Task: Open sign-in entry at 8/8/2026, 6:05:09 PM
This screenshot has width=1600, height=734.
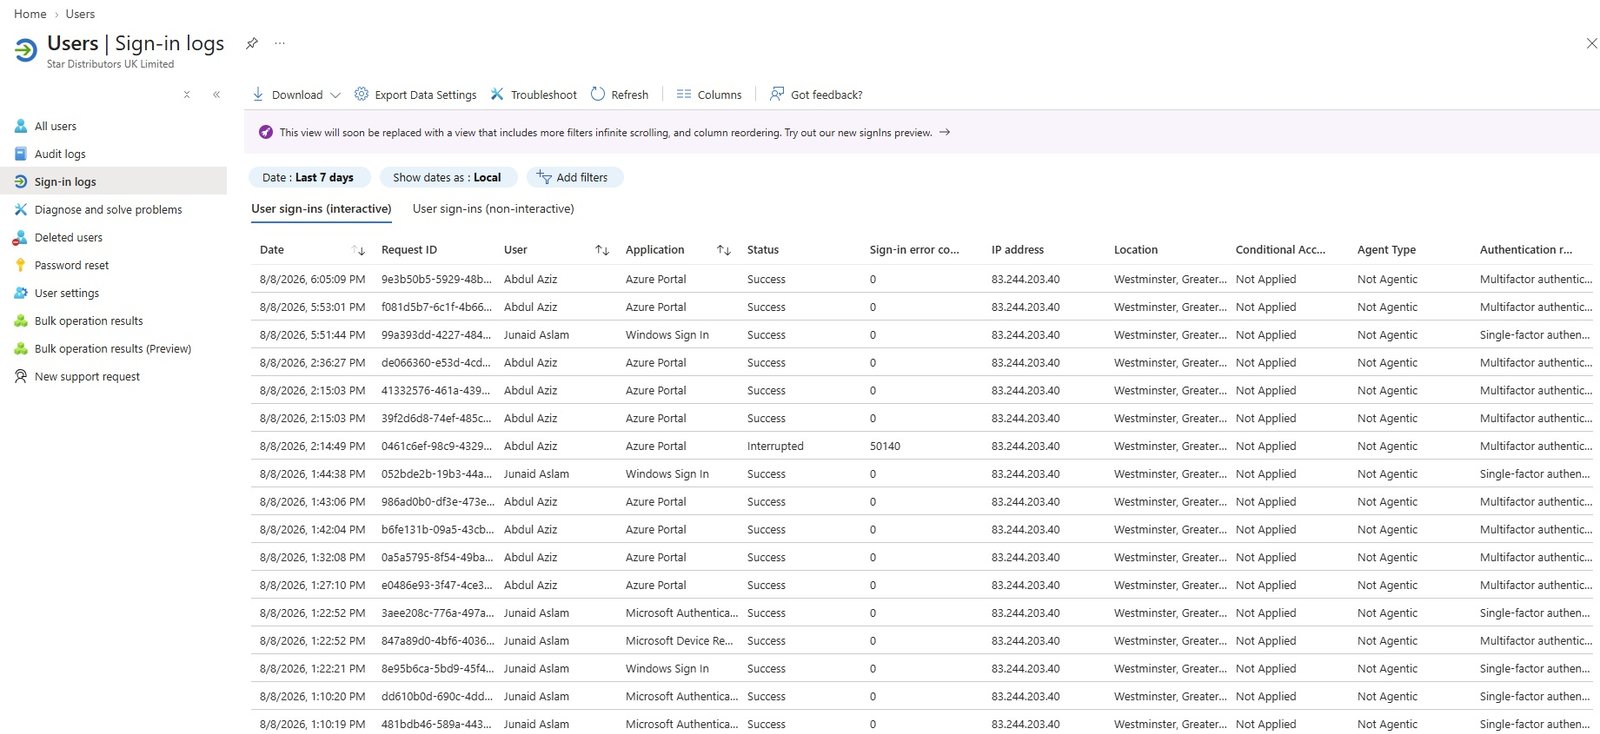Action: click(312, 279)
